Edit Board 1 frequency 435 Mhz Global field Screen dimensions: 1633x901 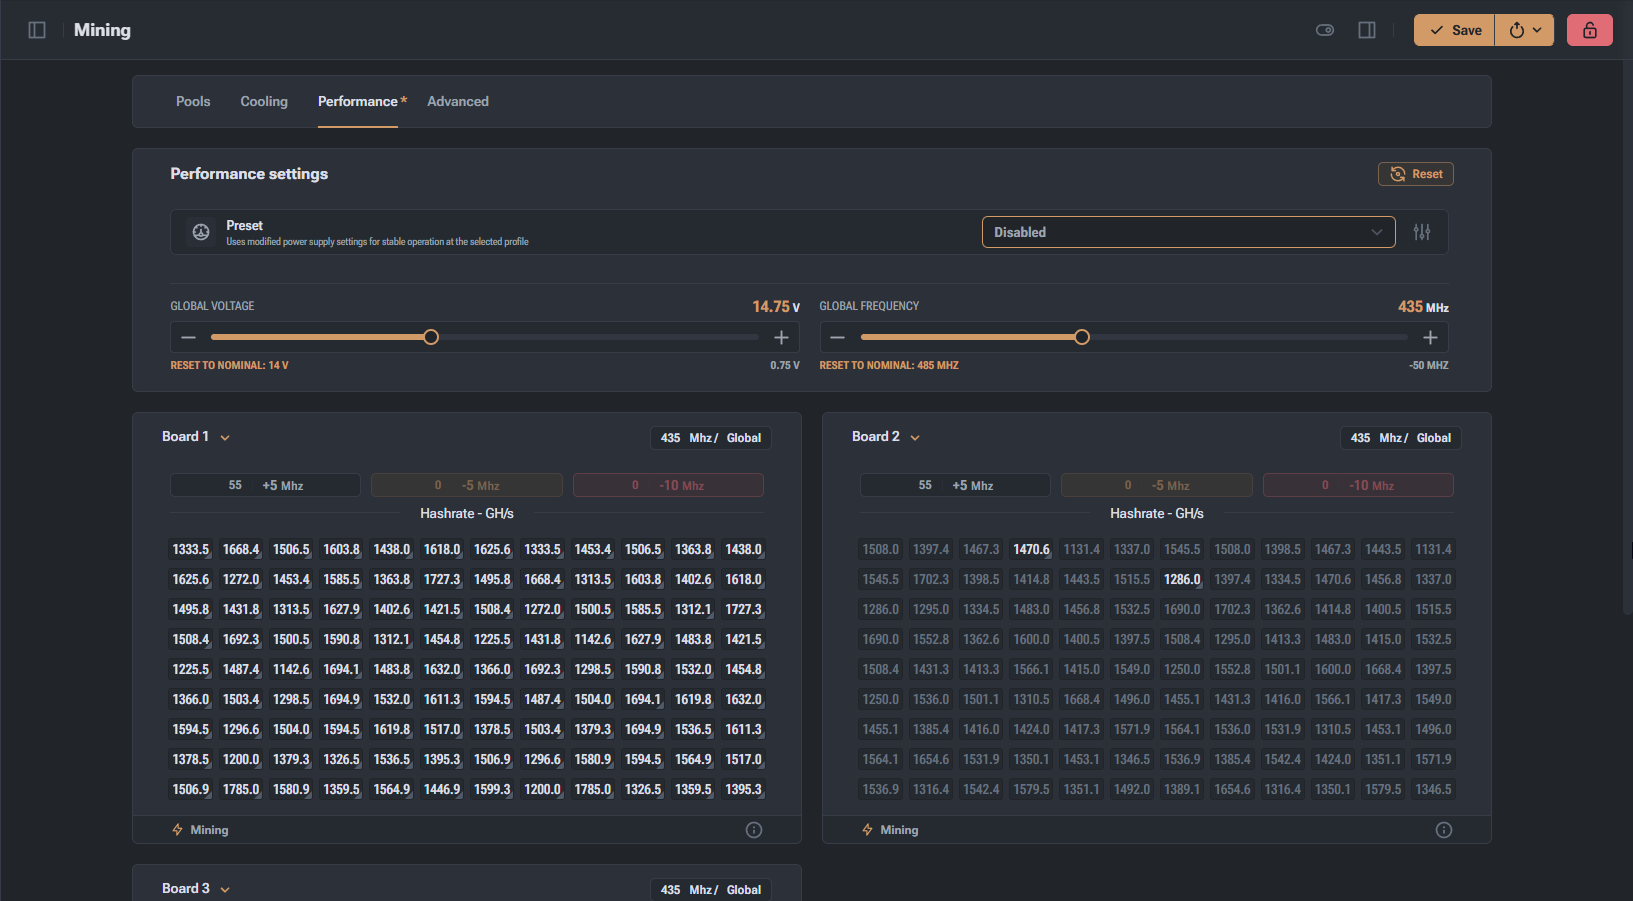coord(711,438)
